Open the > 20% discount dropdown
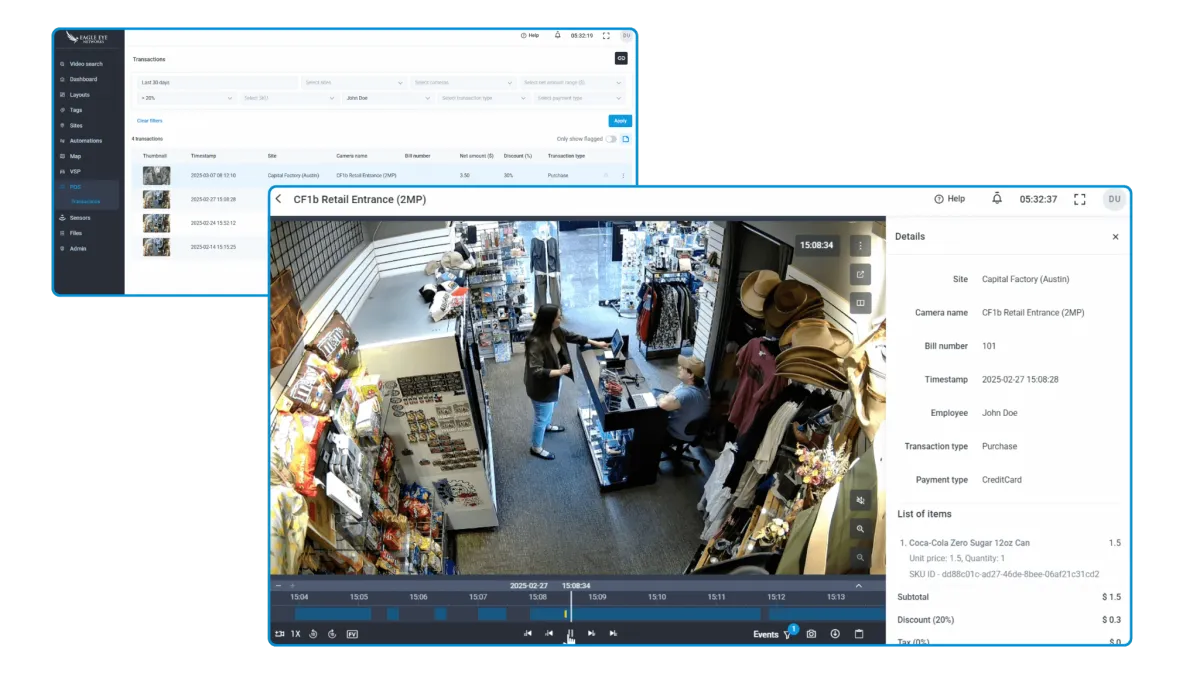Viewport: 1200px width, 674px height. click(187, 98)
